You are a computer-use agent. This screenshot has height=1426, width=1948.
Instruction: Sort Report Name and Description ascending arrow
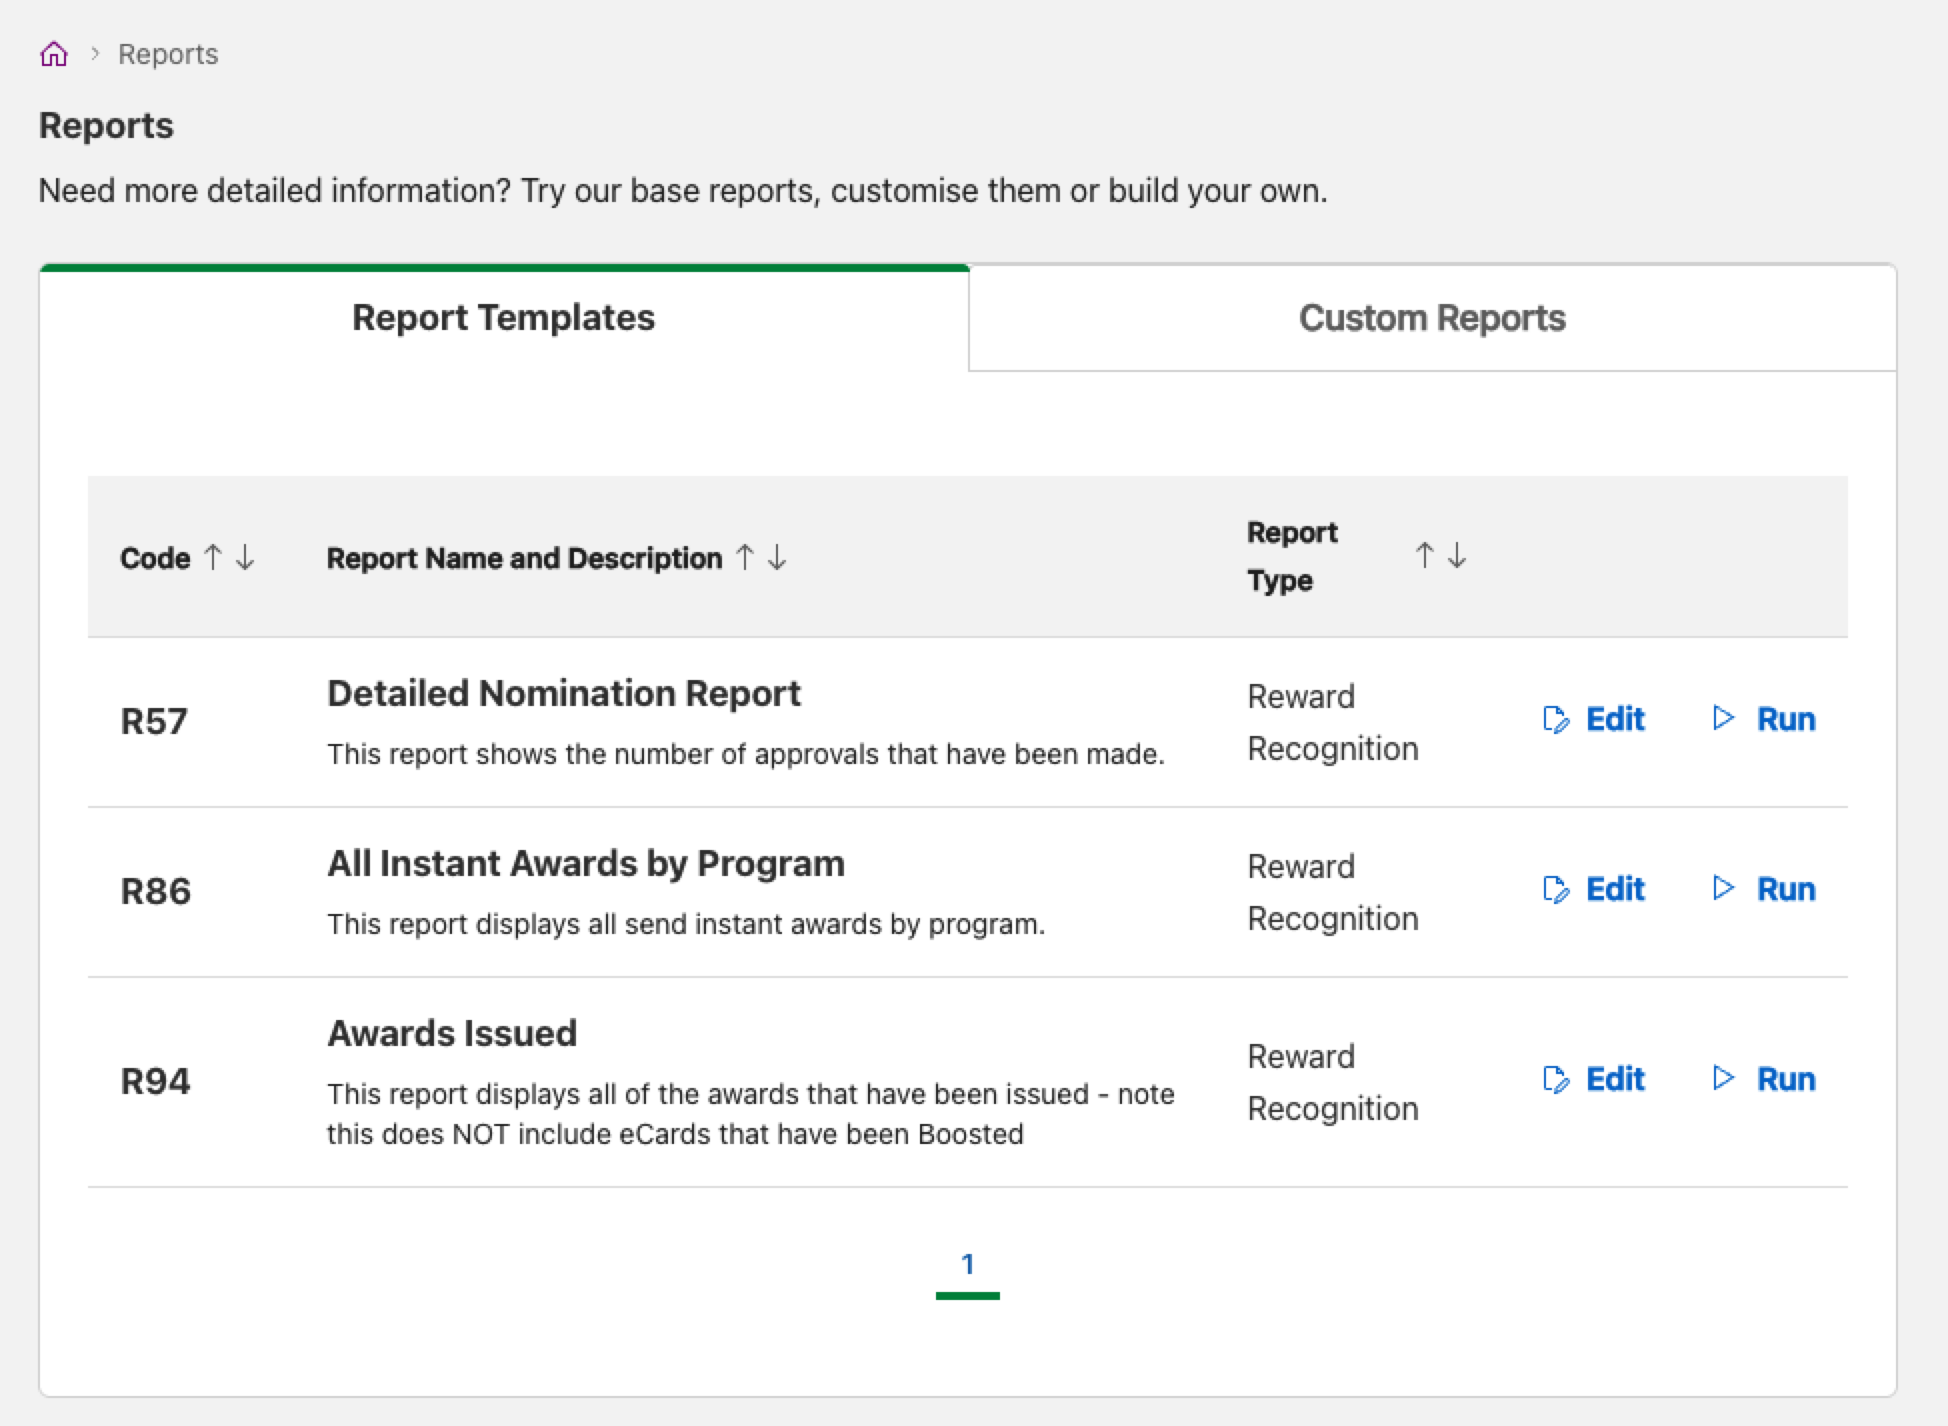pyautogui.click(x=745, y=557)
